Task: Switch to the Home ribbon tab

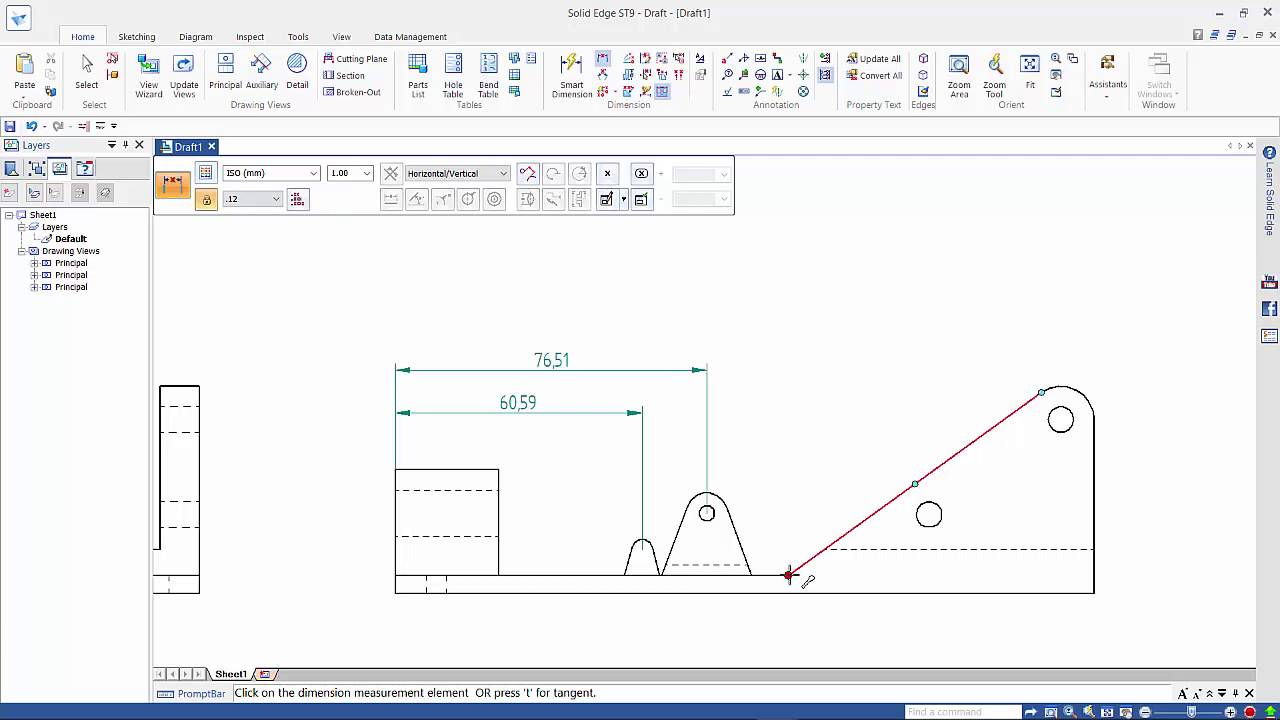Action: pos(83,37)
